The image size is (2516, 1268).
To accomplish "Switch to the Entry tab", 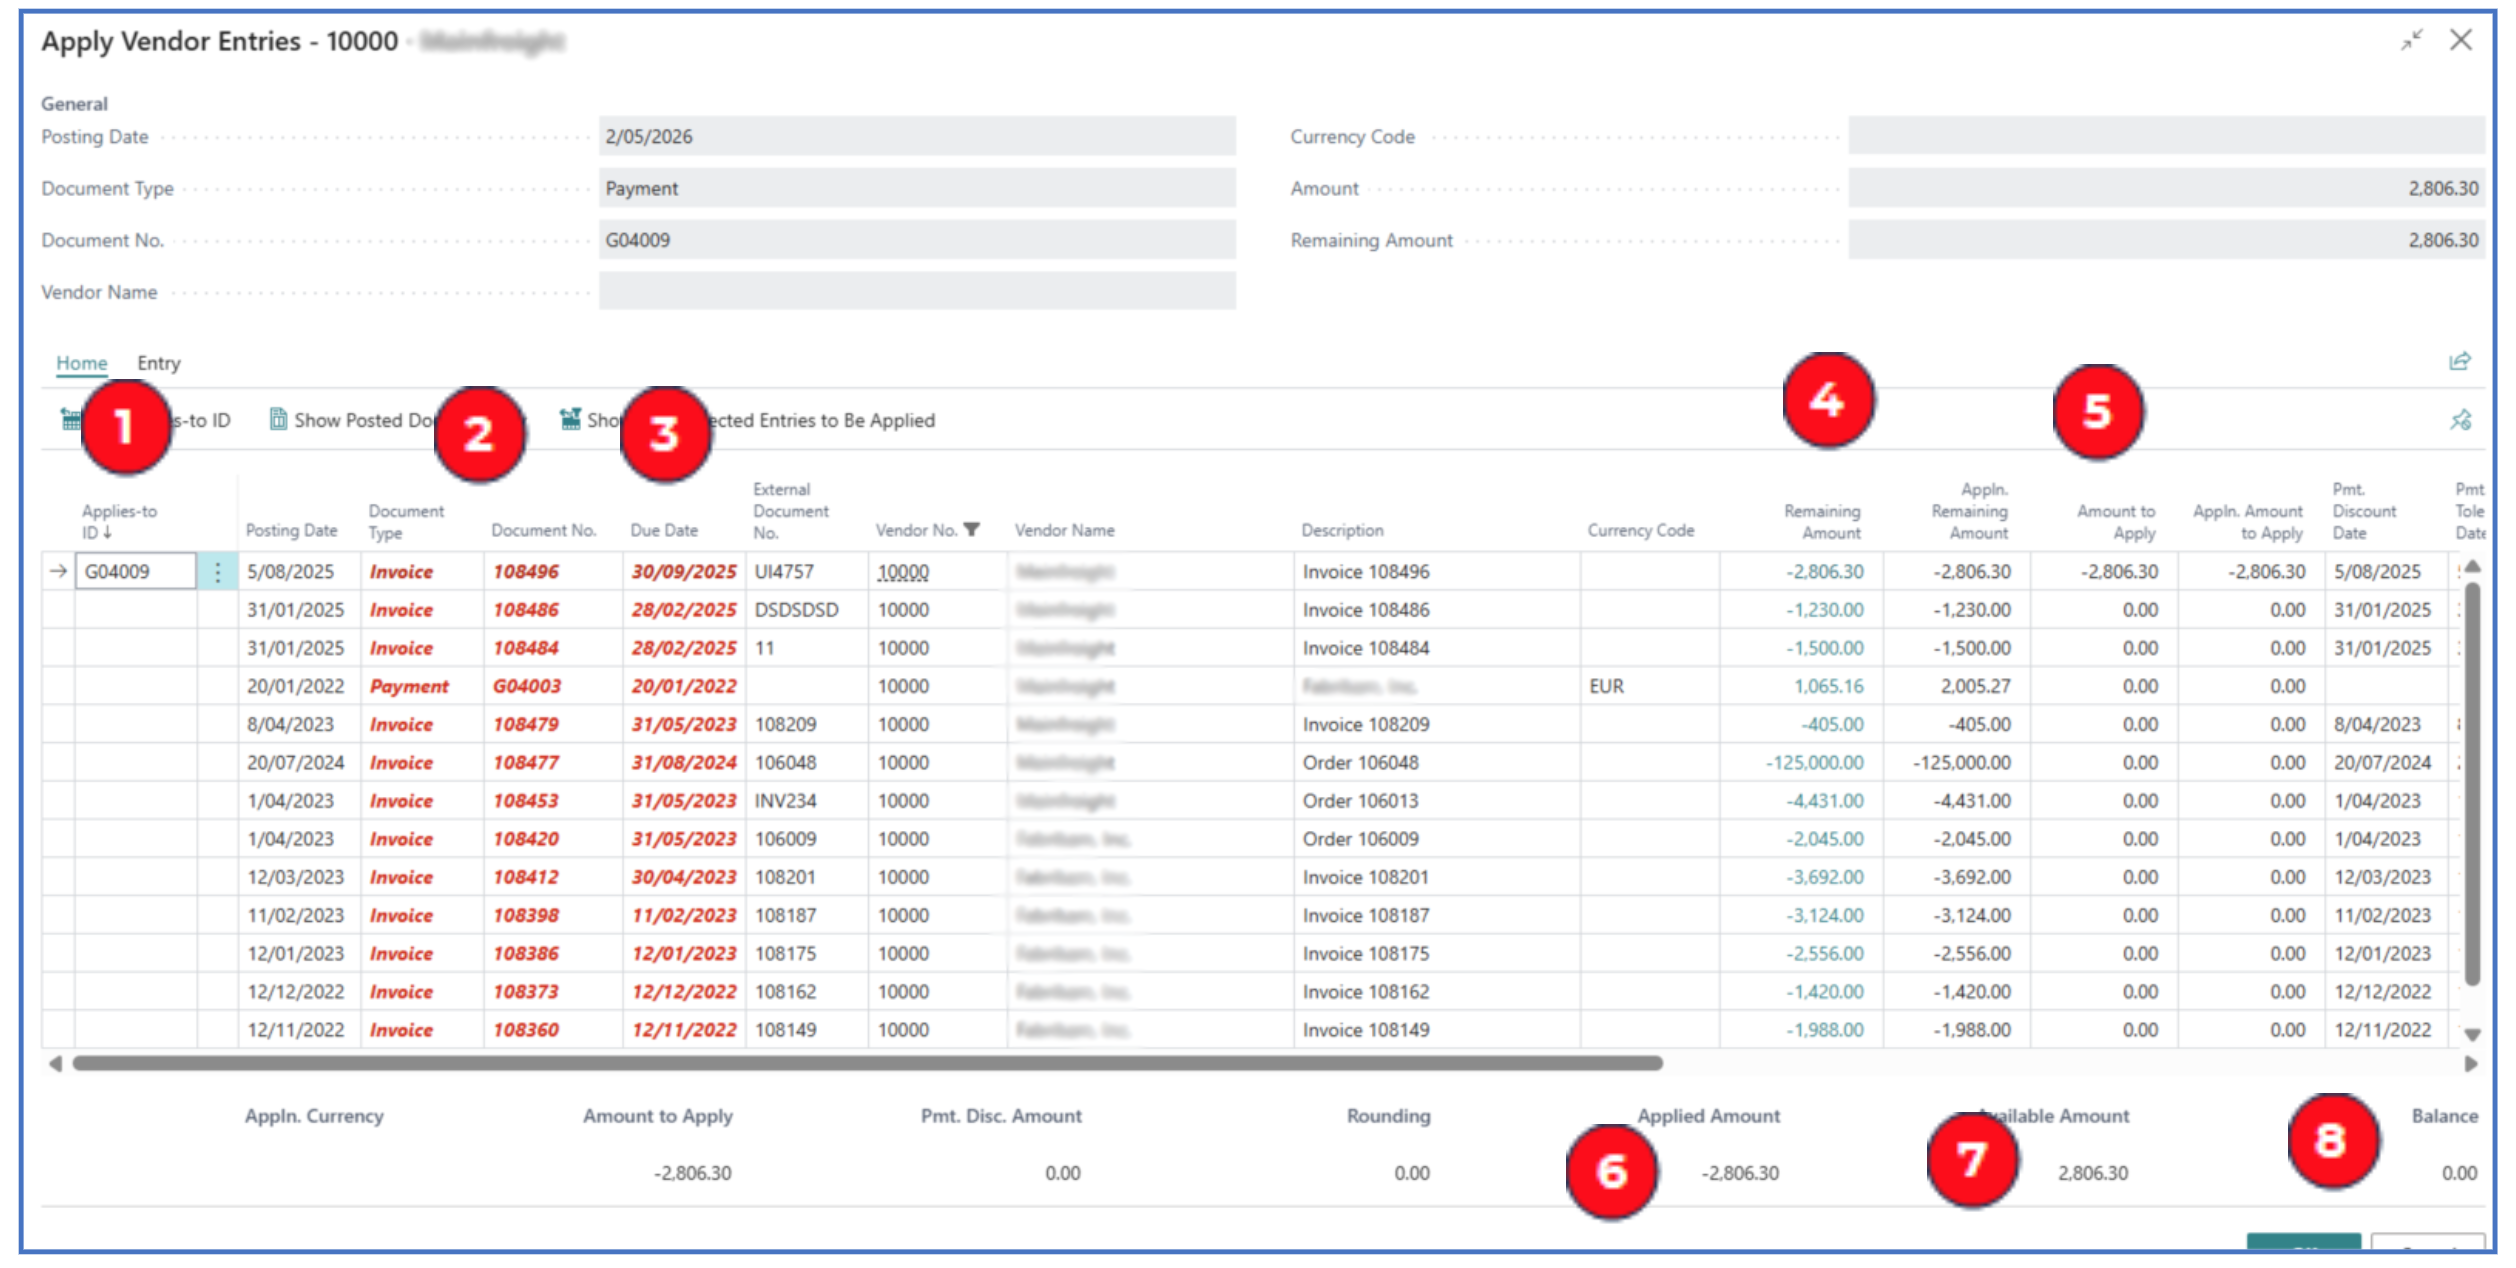I will click(x=158, y=363).
